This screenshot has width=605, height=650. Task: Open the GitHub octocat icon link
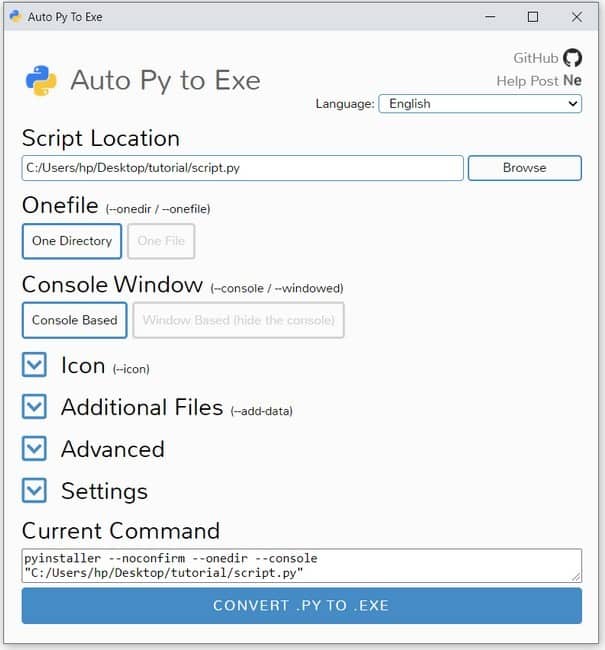(572, 58)
